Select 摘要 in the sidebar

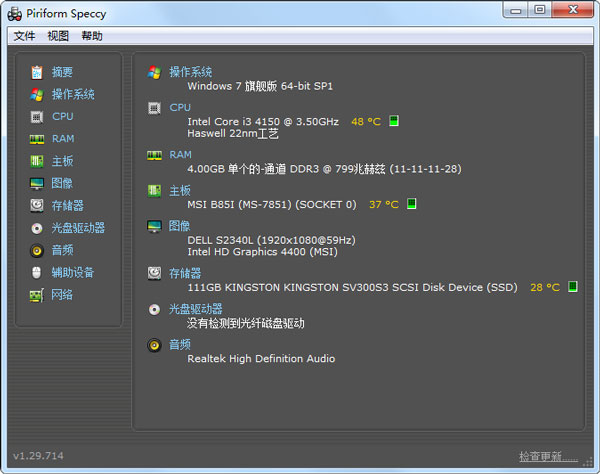point(62,72)
